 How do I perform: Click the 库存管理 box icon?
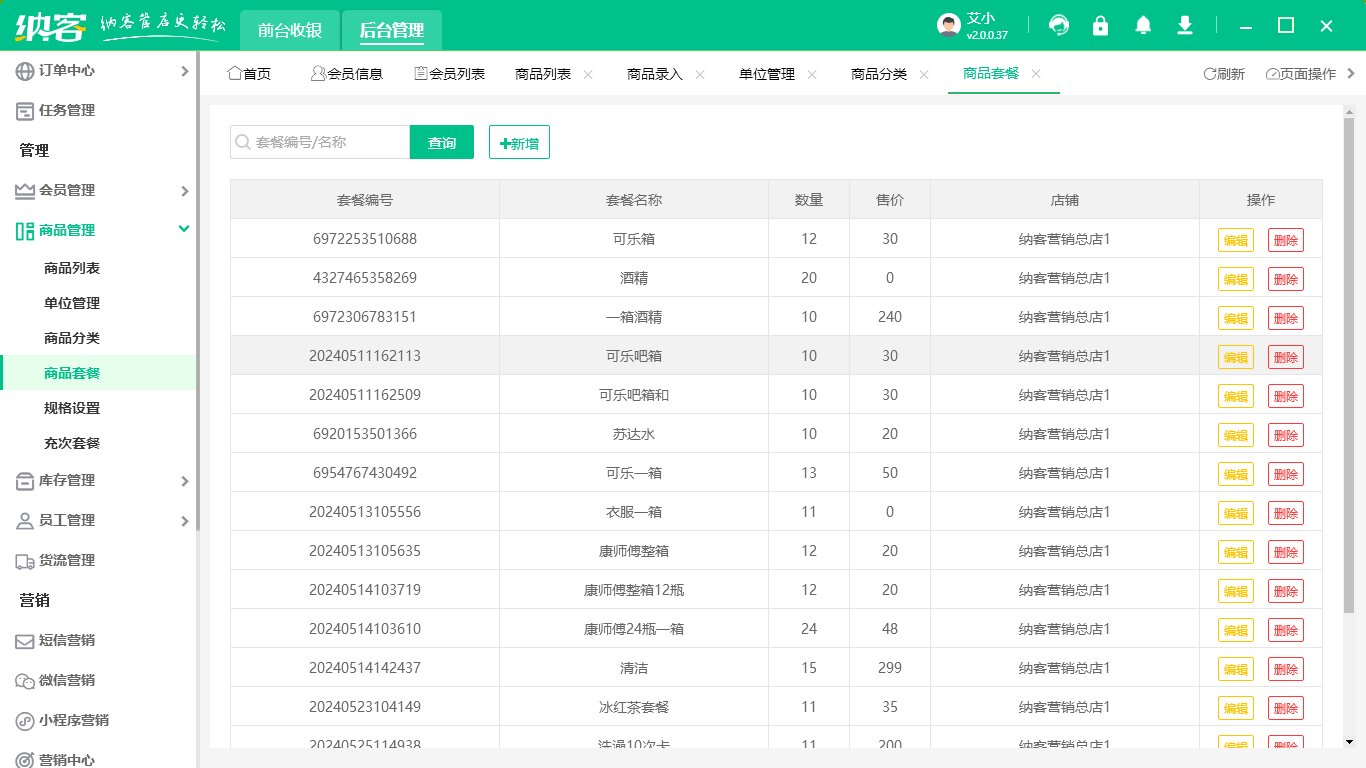point(25,481)
